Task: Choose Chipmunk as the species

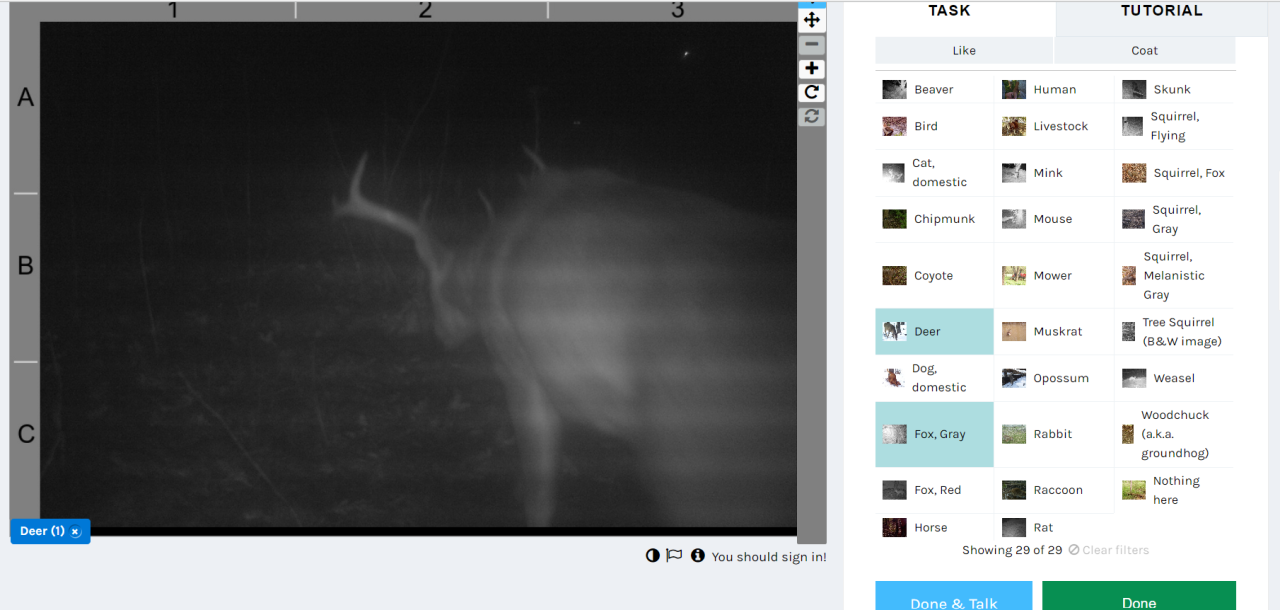Action: click(935, 219)
